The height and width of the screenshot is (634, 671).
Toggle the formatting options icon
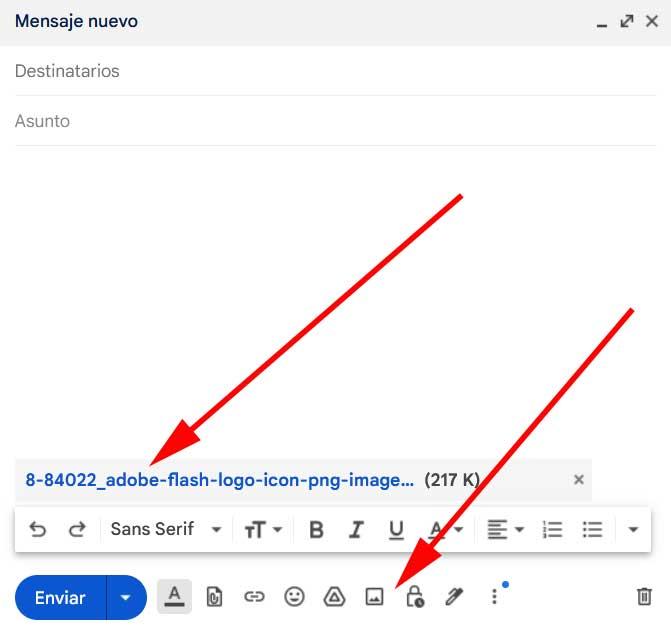[175, 596]
